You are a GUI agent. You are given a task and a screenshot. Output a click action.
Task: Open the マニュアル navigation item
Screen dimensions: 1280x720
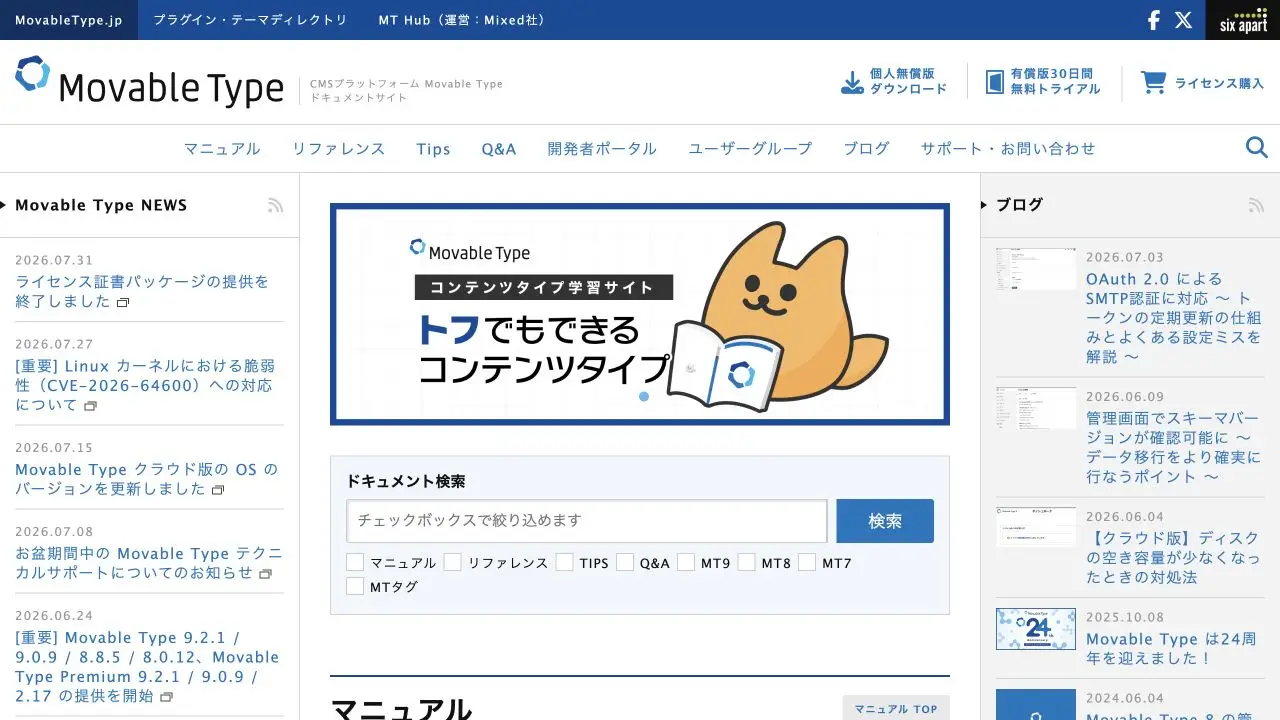point(222,149)
